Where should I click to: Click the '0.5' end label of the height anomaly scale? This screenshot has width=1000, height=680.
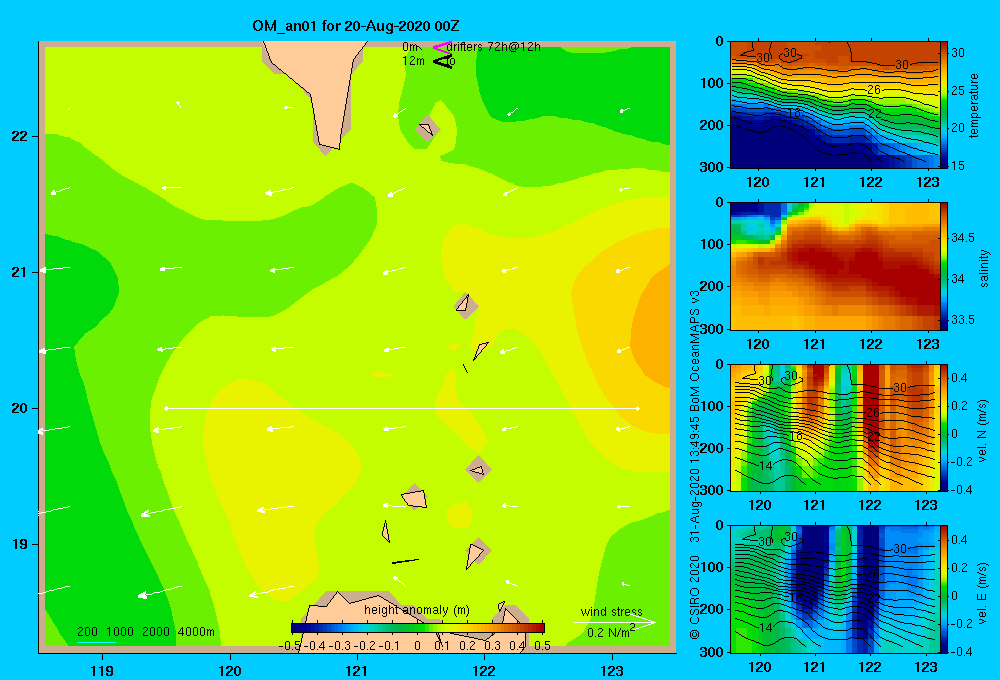542,646
